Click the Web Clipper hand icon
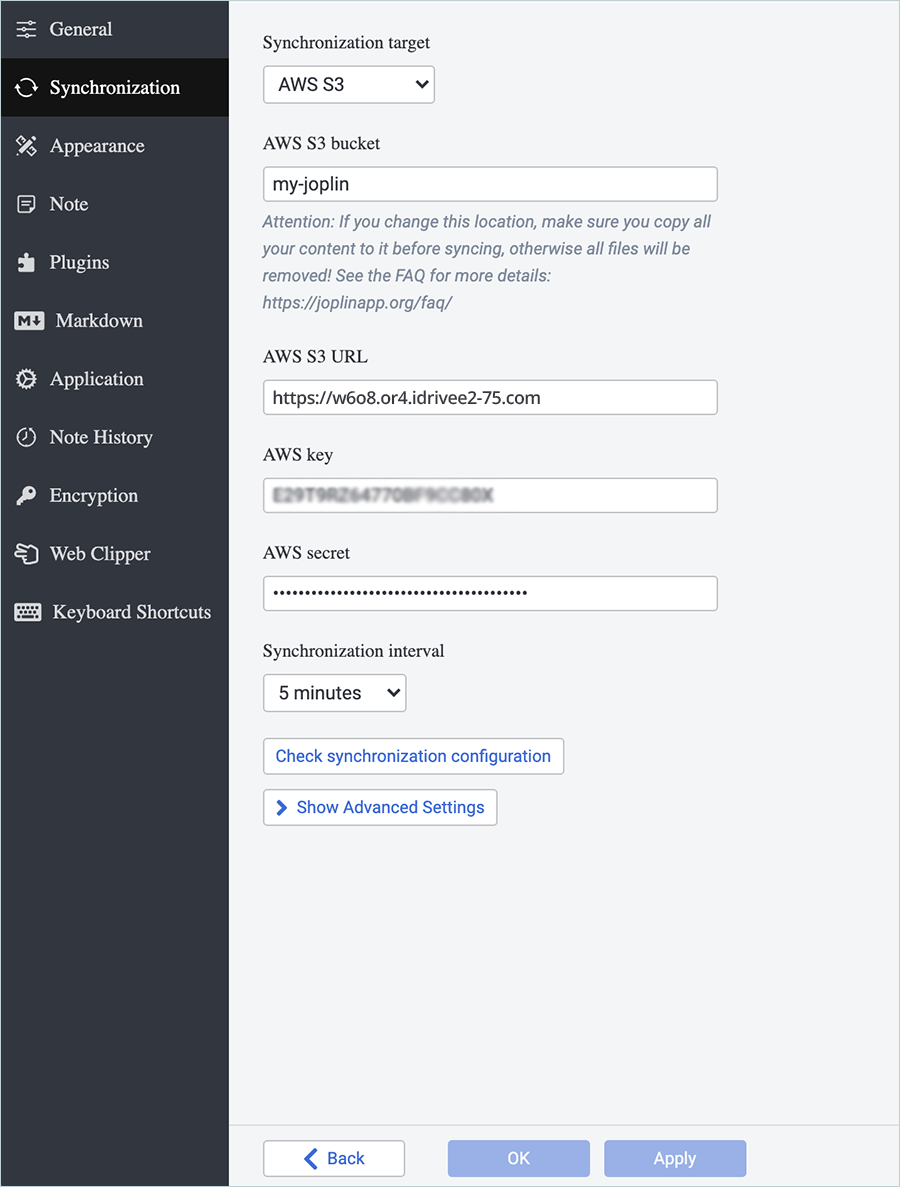Screen dimensions: 900x1187 coord(26,554)
